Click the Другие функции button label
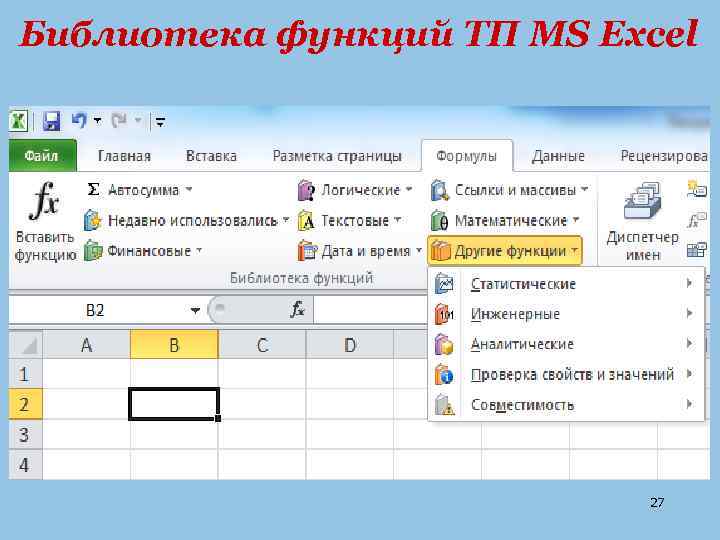Screen dimensions: 720x540 click(510, 251)
